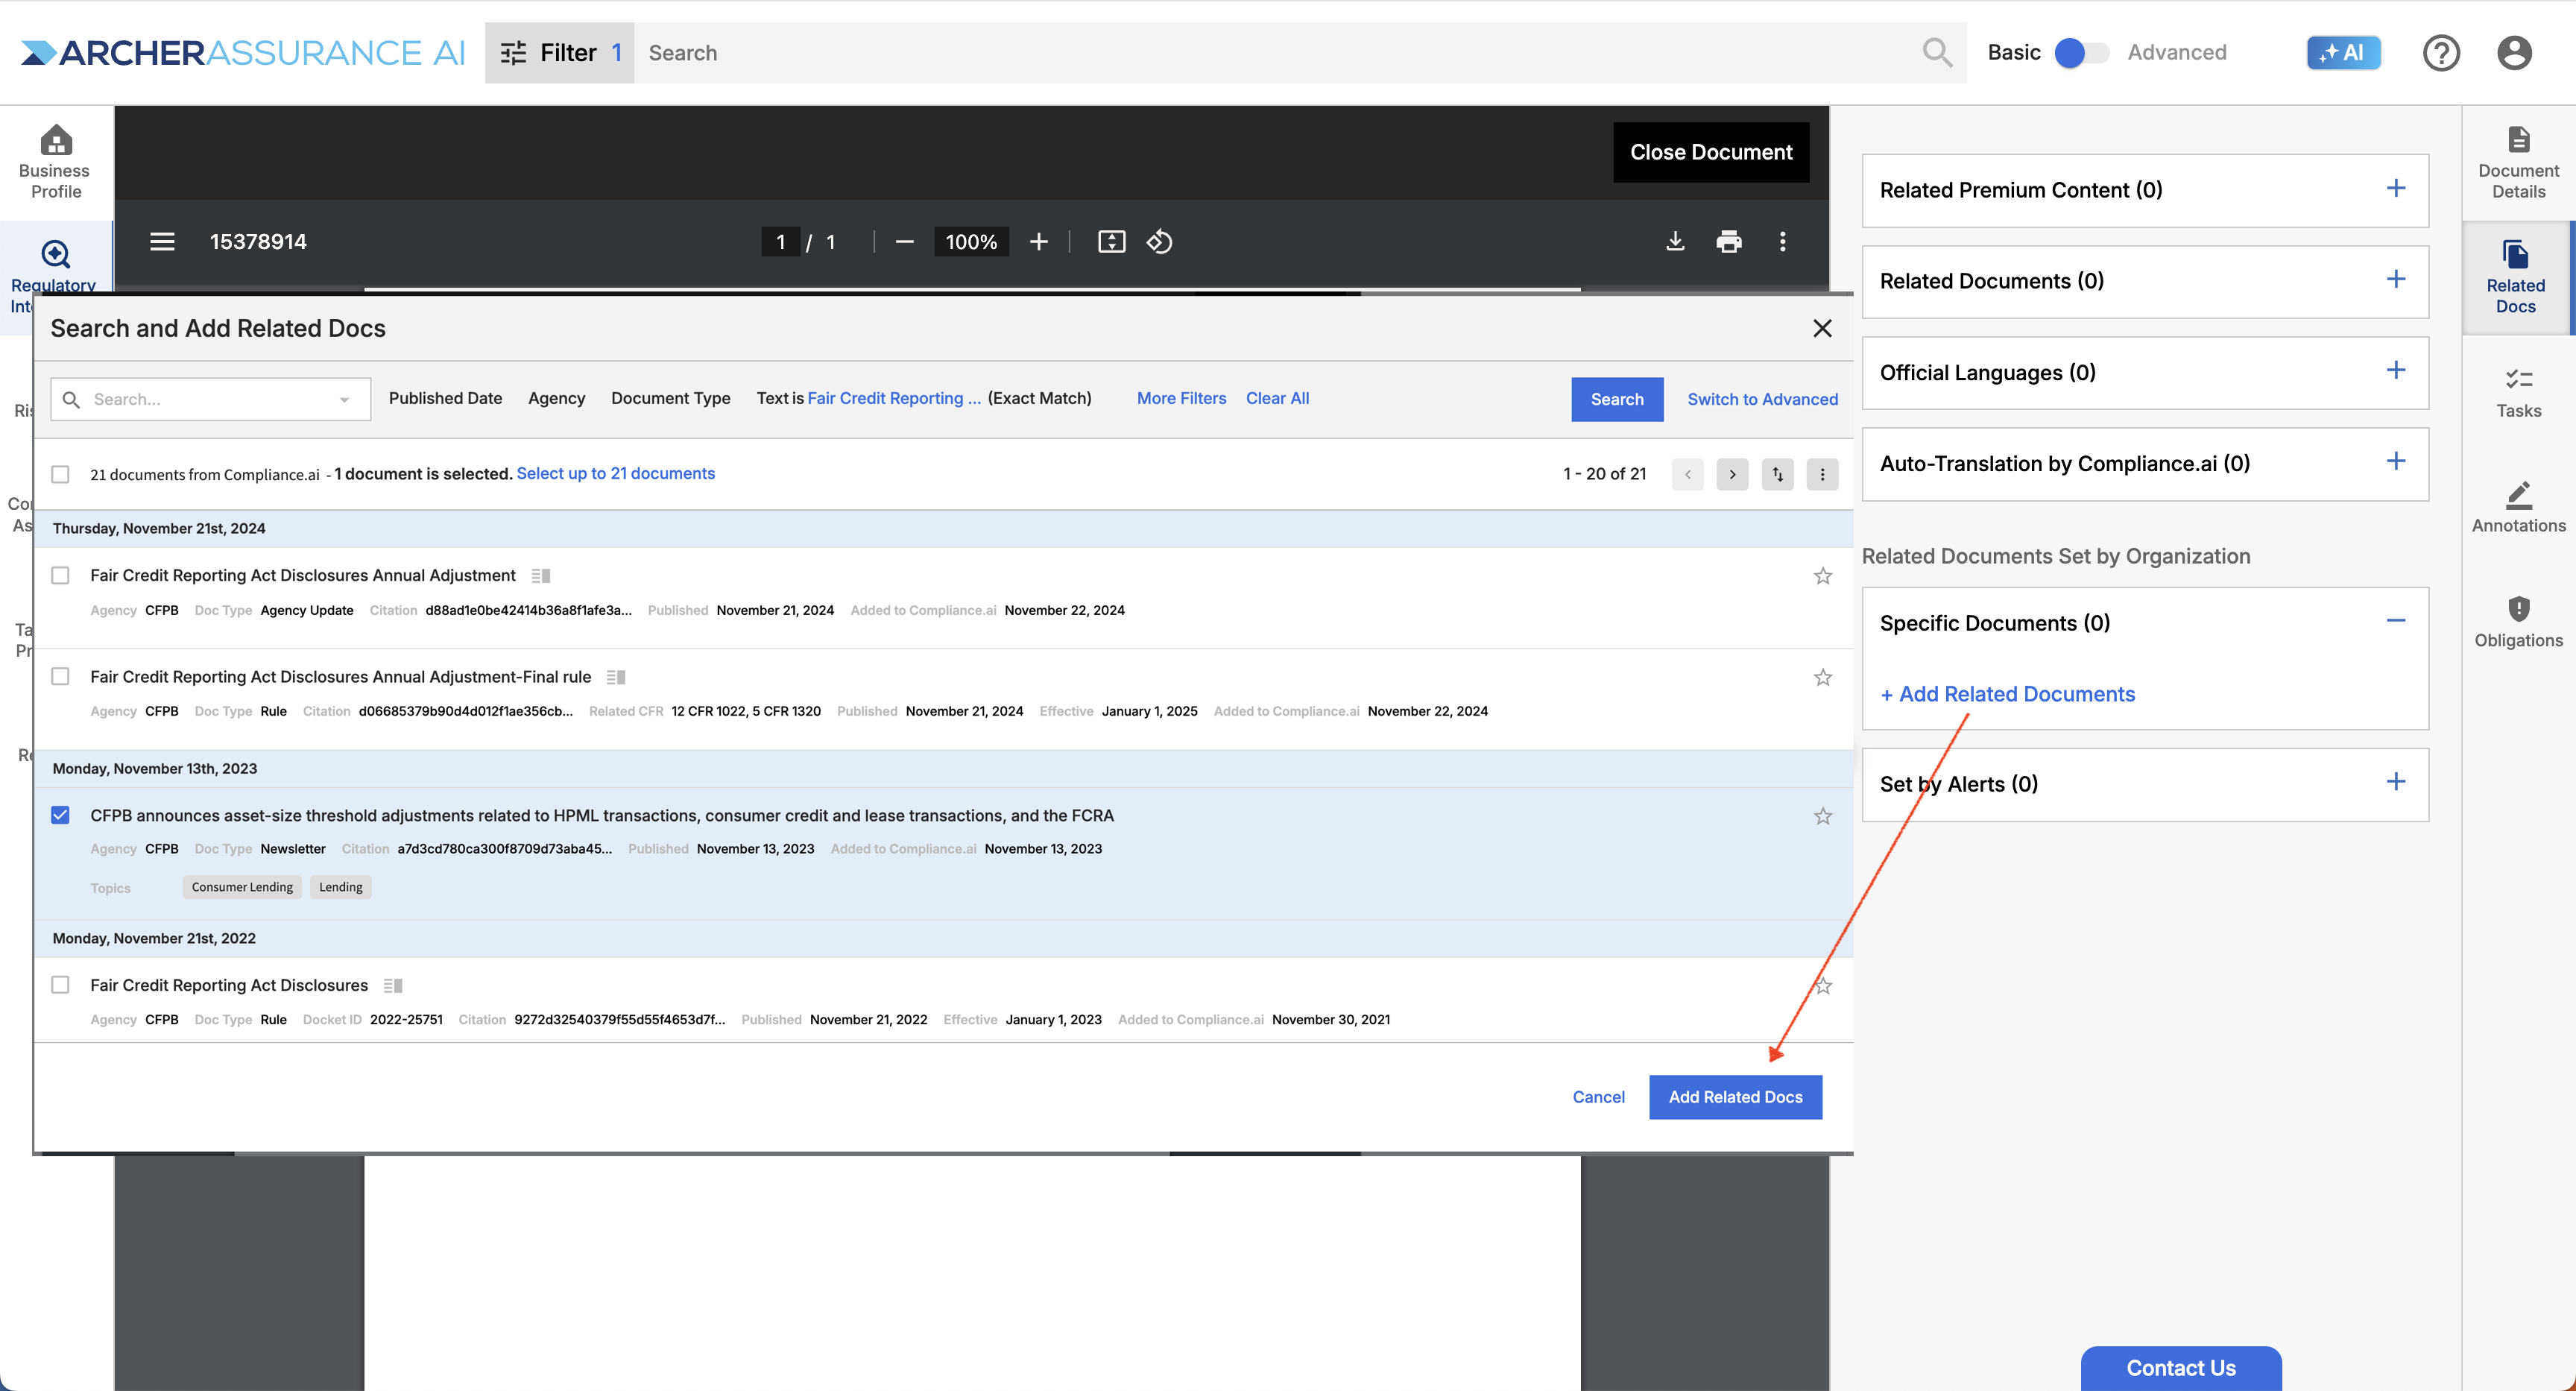
Task: Open the Obligations sidebar panel
Action: coord(2518,622)
